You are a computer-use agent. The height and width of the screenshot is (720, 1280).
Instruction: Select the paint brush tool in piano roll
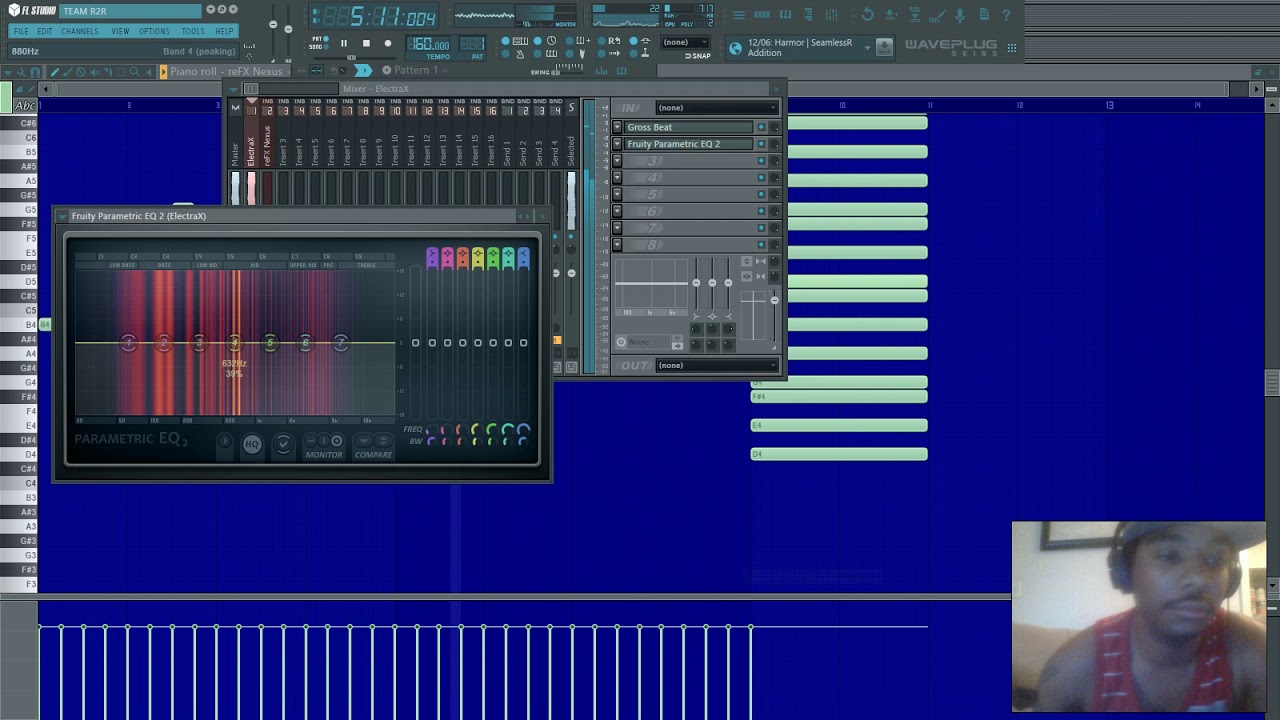(68, 72)
